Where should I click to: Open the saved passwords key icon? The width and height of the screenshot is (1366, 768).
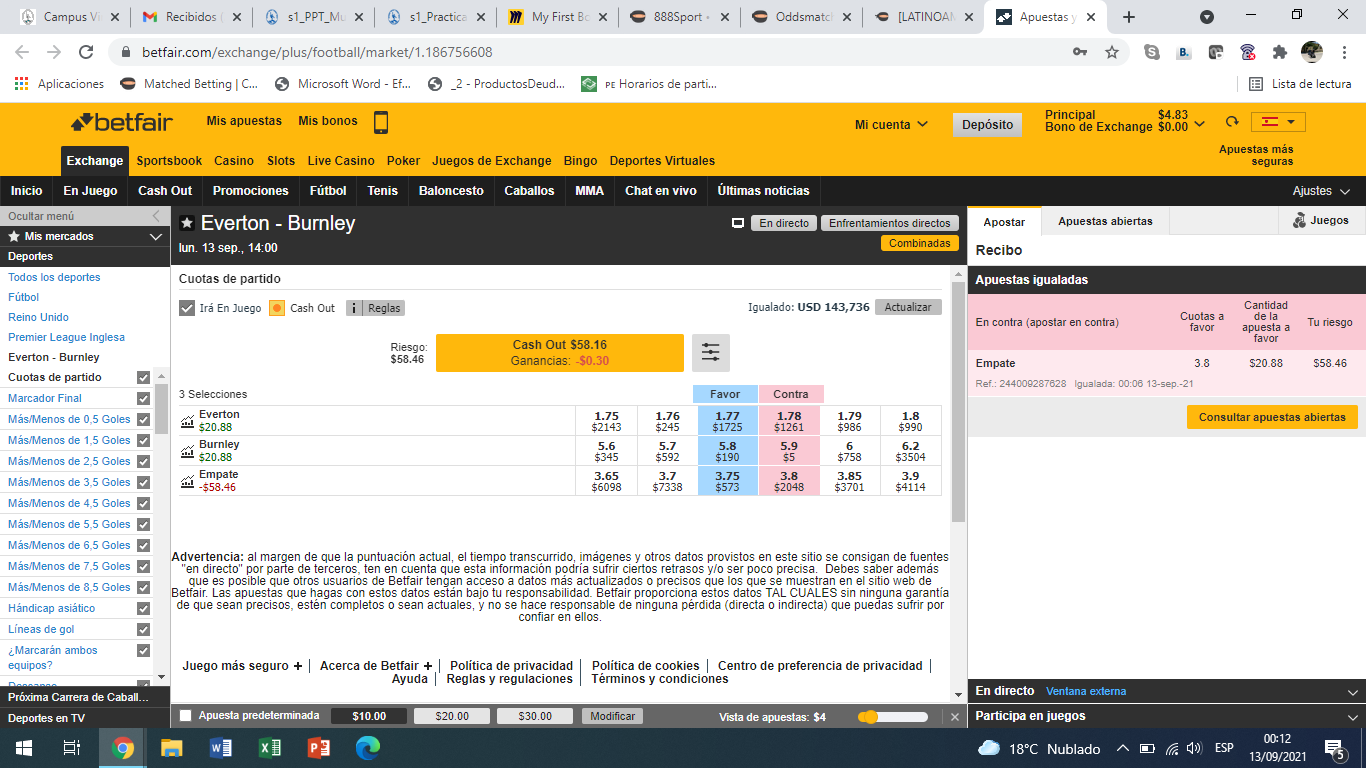click(1080, 52)
